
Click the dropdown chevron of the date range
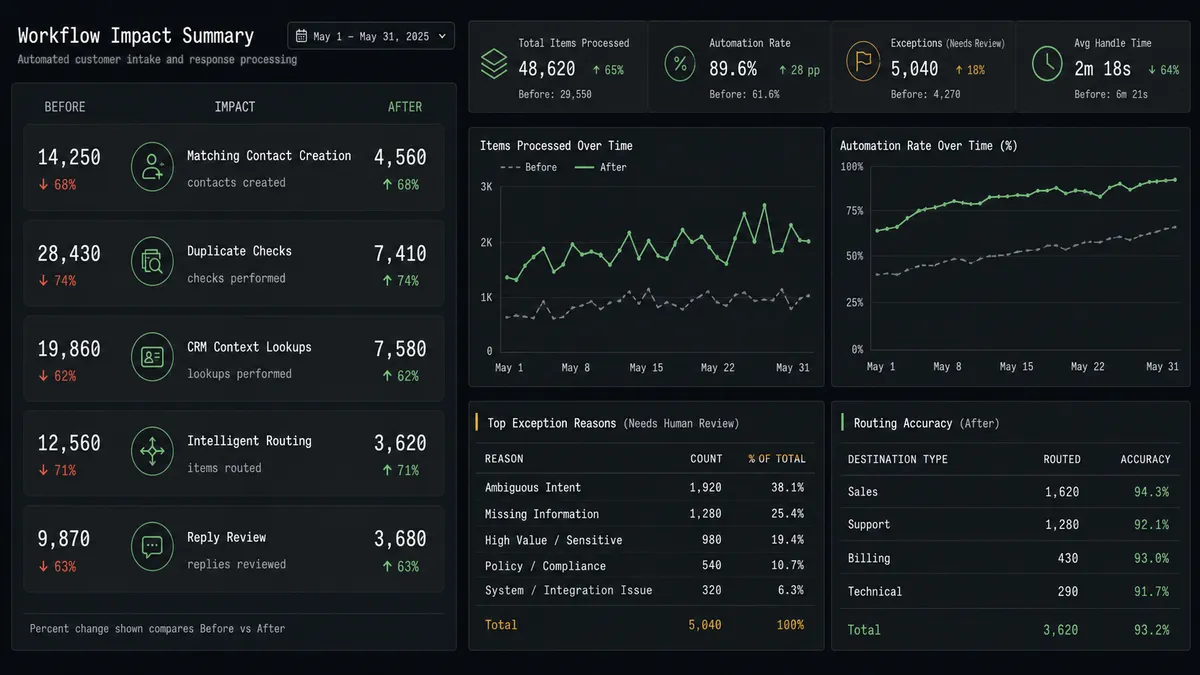[x=441, y=36]
